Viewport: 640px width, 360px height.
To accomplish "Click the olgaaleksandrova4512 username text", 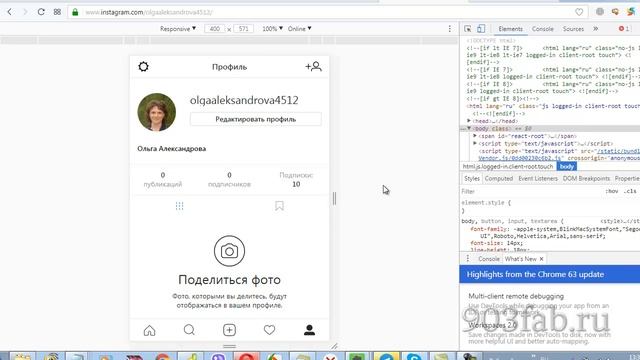I will coord(244,100).
